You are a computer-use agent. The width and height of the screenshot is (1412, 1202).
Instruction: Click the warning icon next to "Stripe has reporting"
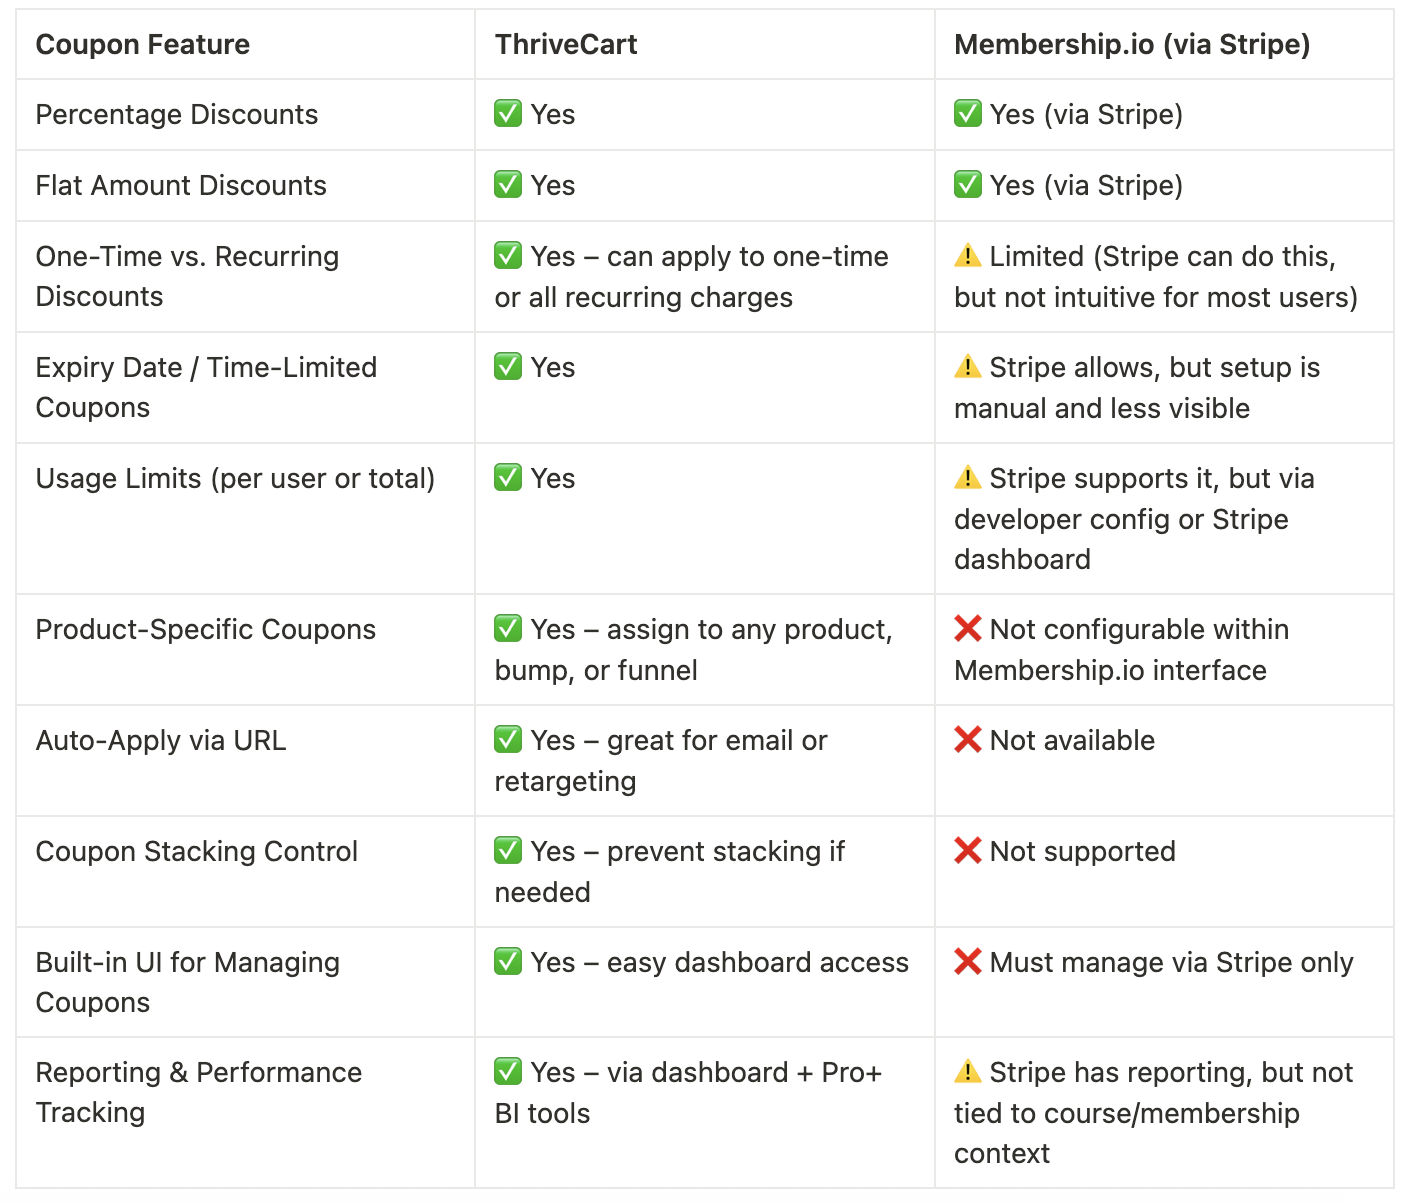coord(967,1072)
